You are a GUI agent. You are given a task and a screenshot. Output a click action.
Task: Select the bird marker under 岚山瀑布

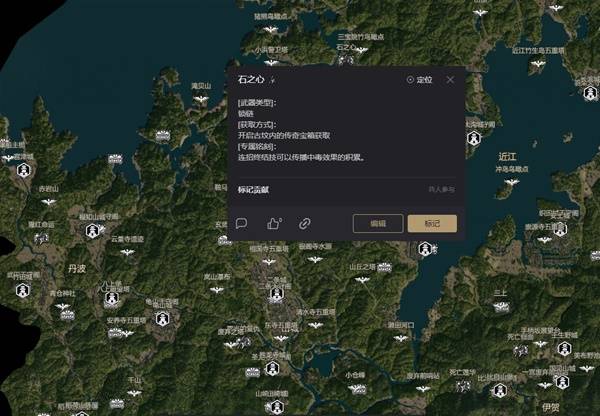click(x=217, y=290)
